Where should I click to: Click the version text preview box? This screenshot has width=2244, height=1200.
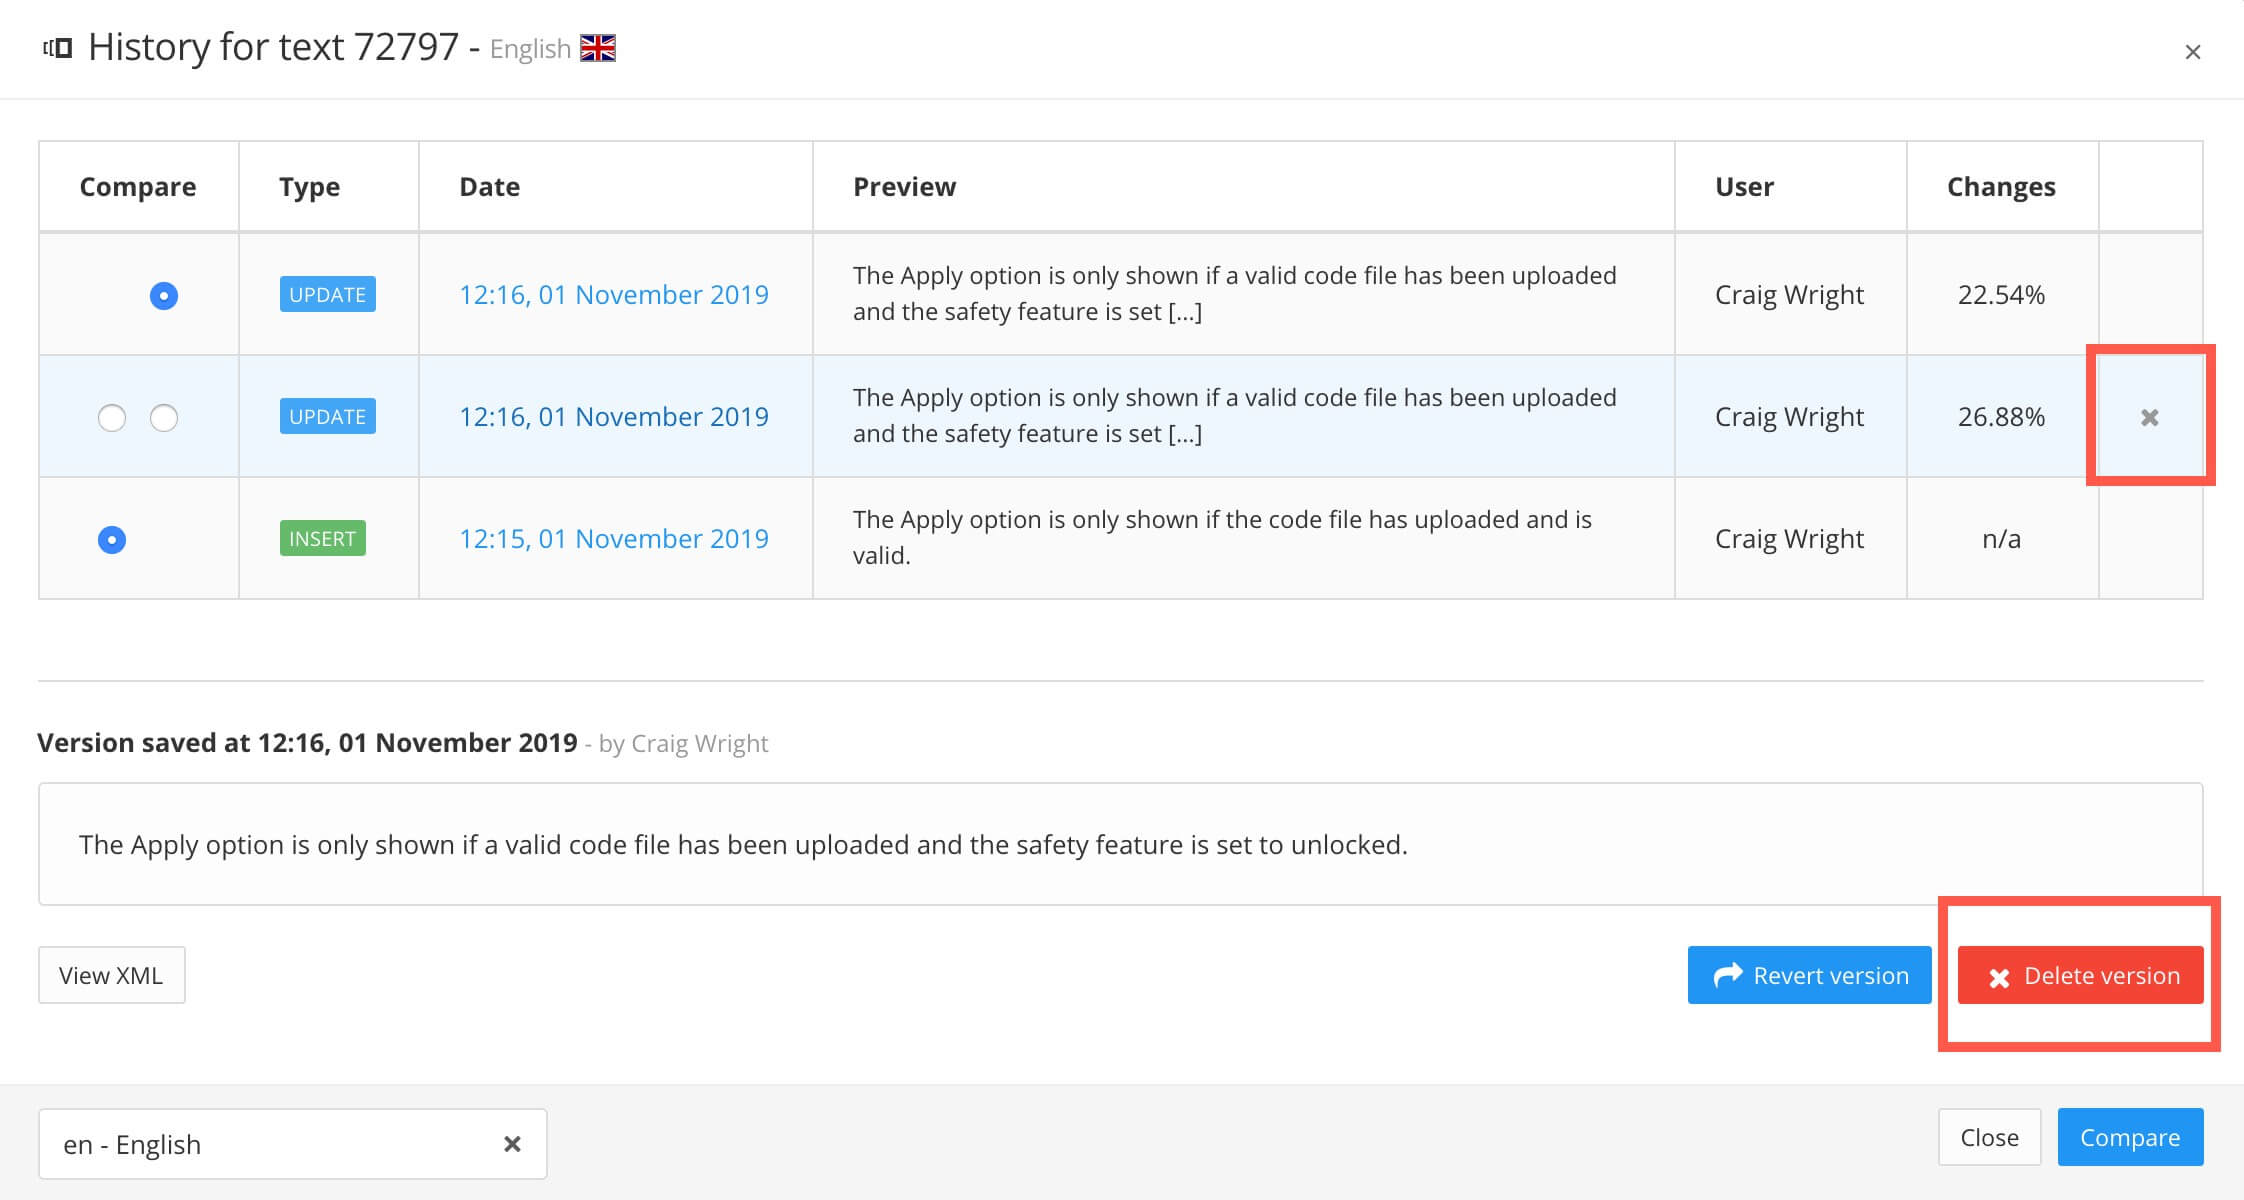click(1120, 844)
